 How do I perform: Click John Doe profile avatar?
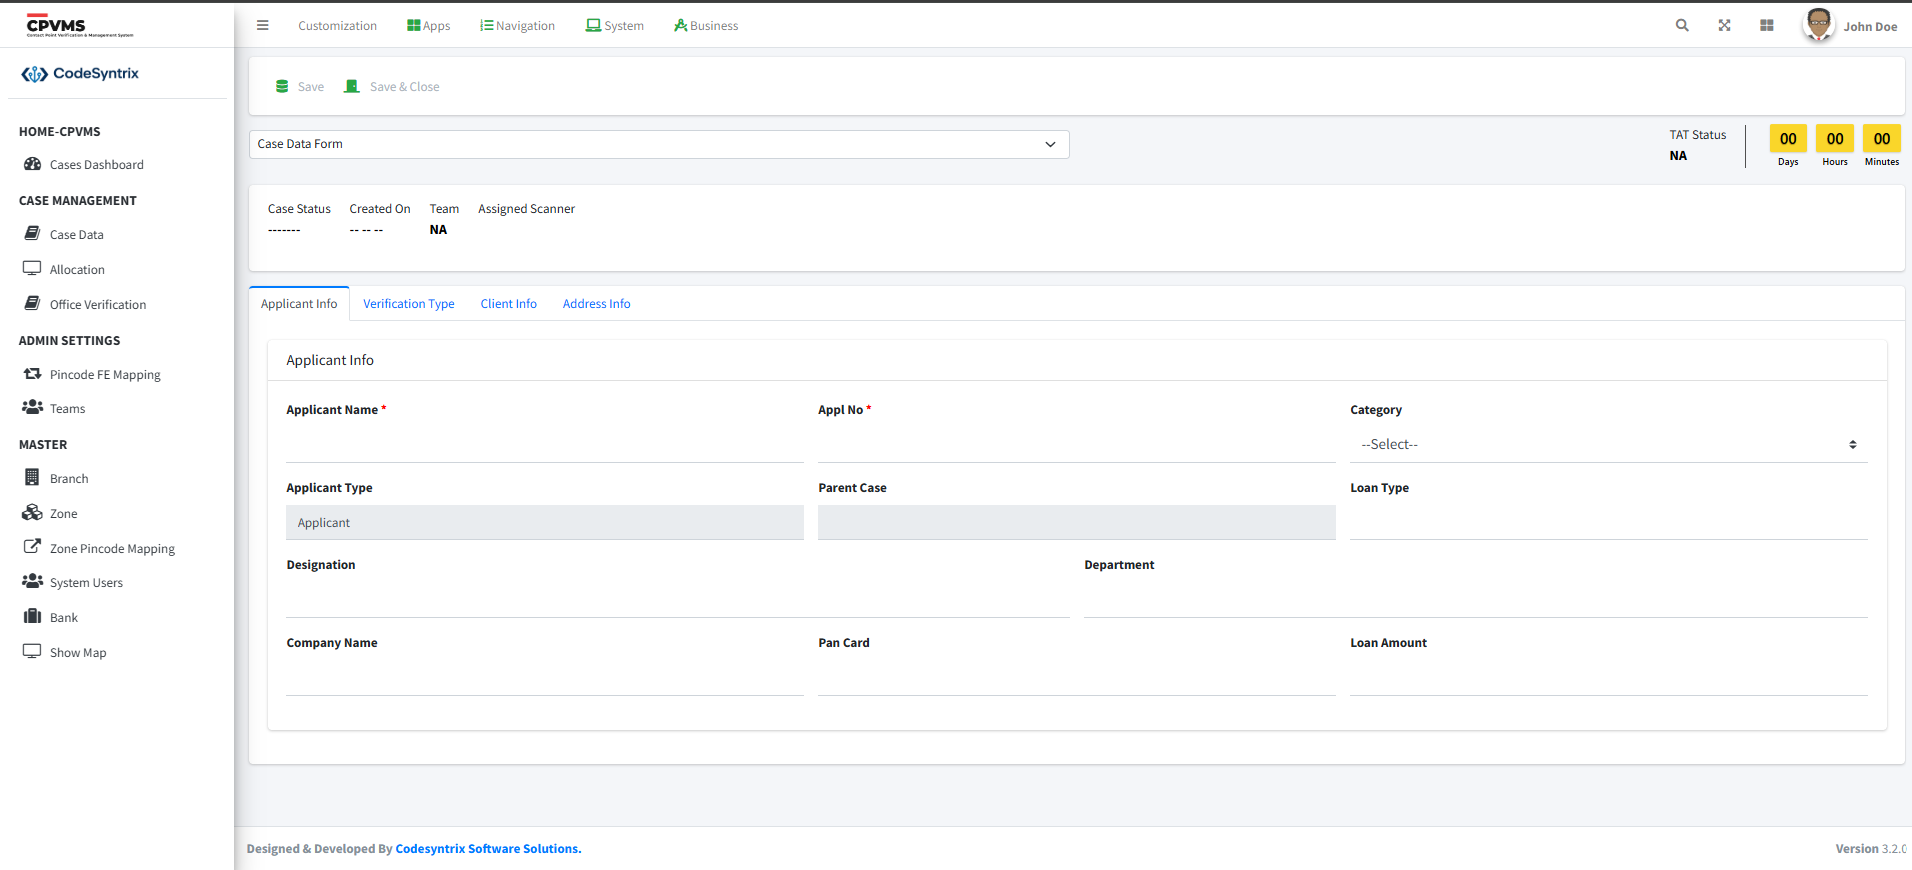pos(1818,25)
